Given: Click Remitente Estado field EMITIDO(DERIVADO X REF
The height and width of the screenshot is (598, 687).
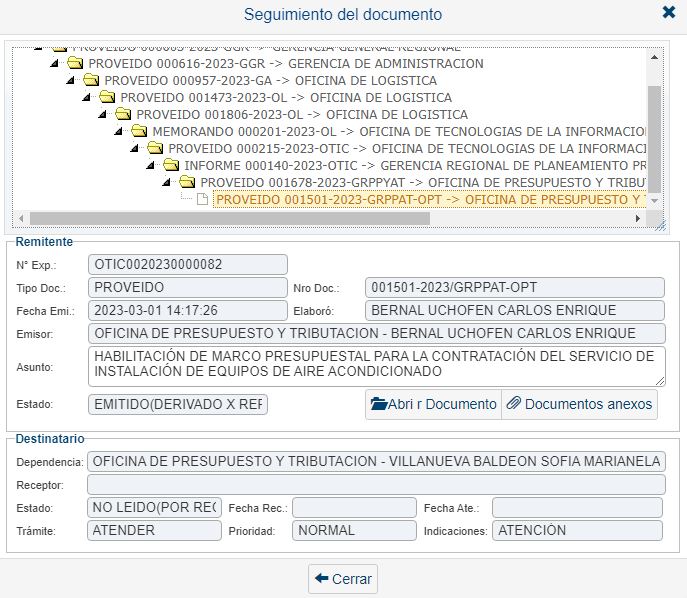Looking at the screenshot, I should coord(177,404).
